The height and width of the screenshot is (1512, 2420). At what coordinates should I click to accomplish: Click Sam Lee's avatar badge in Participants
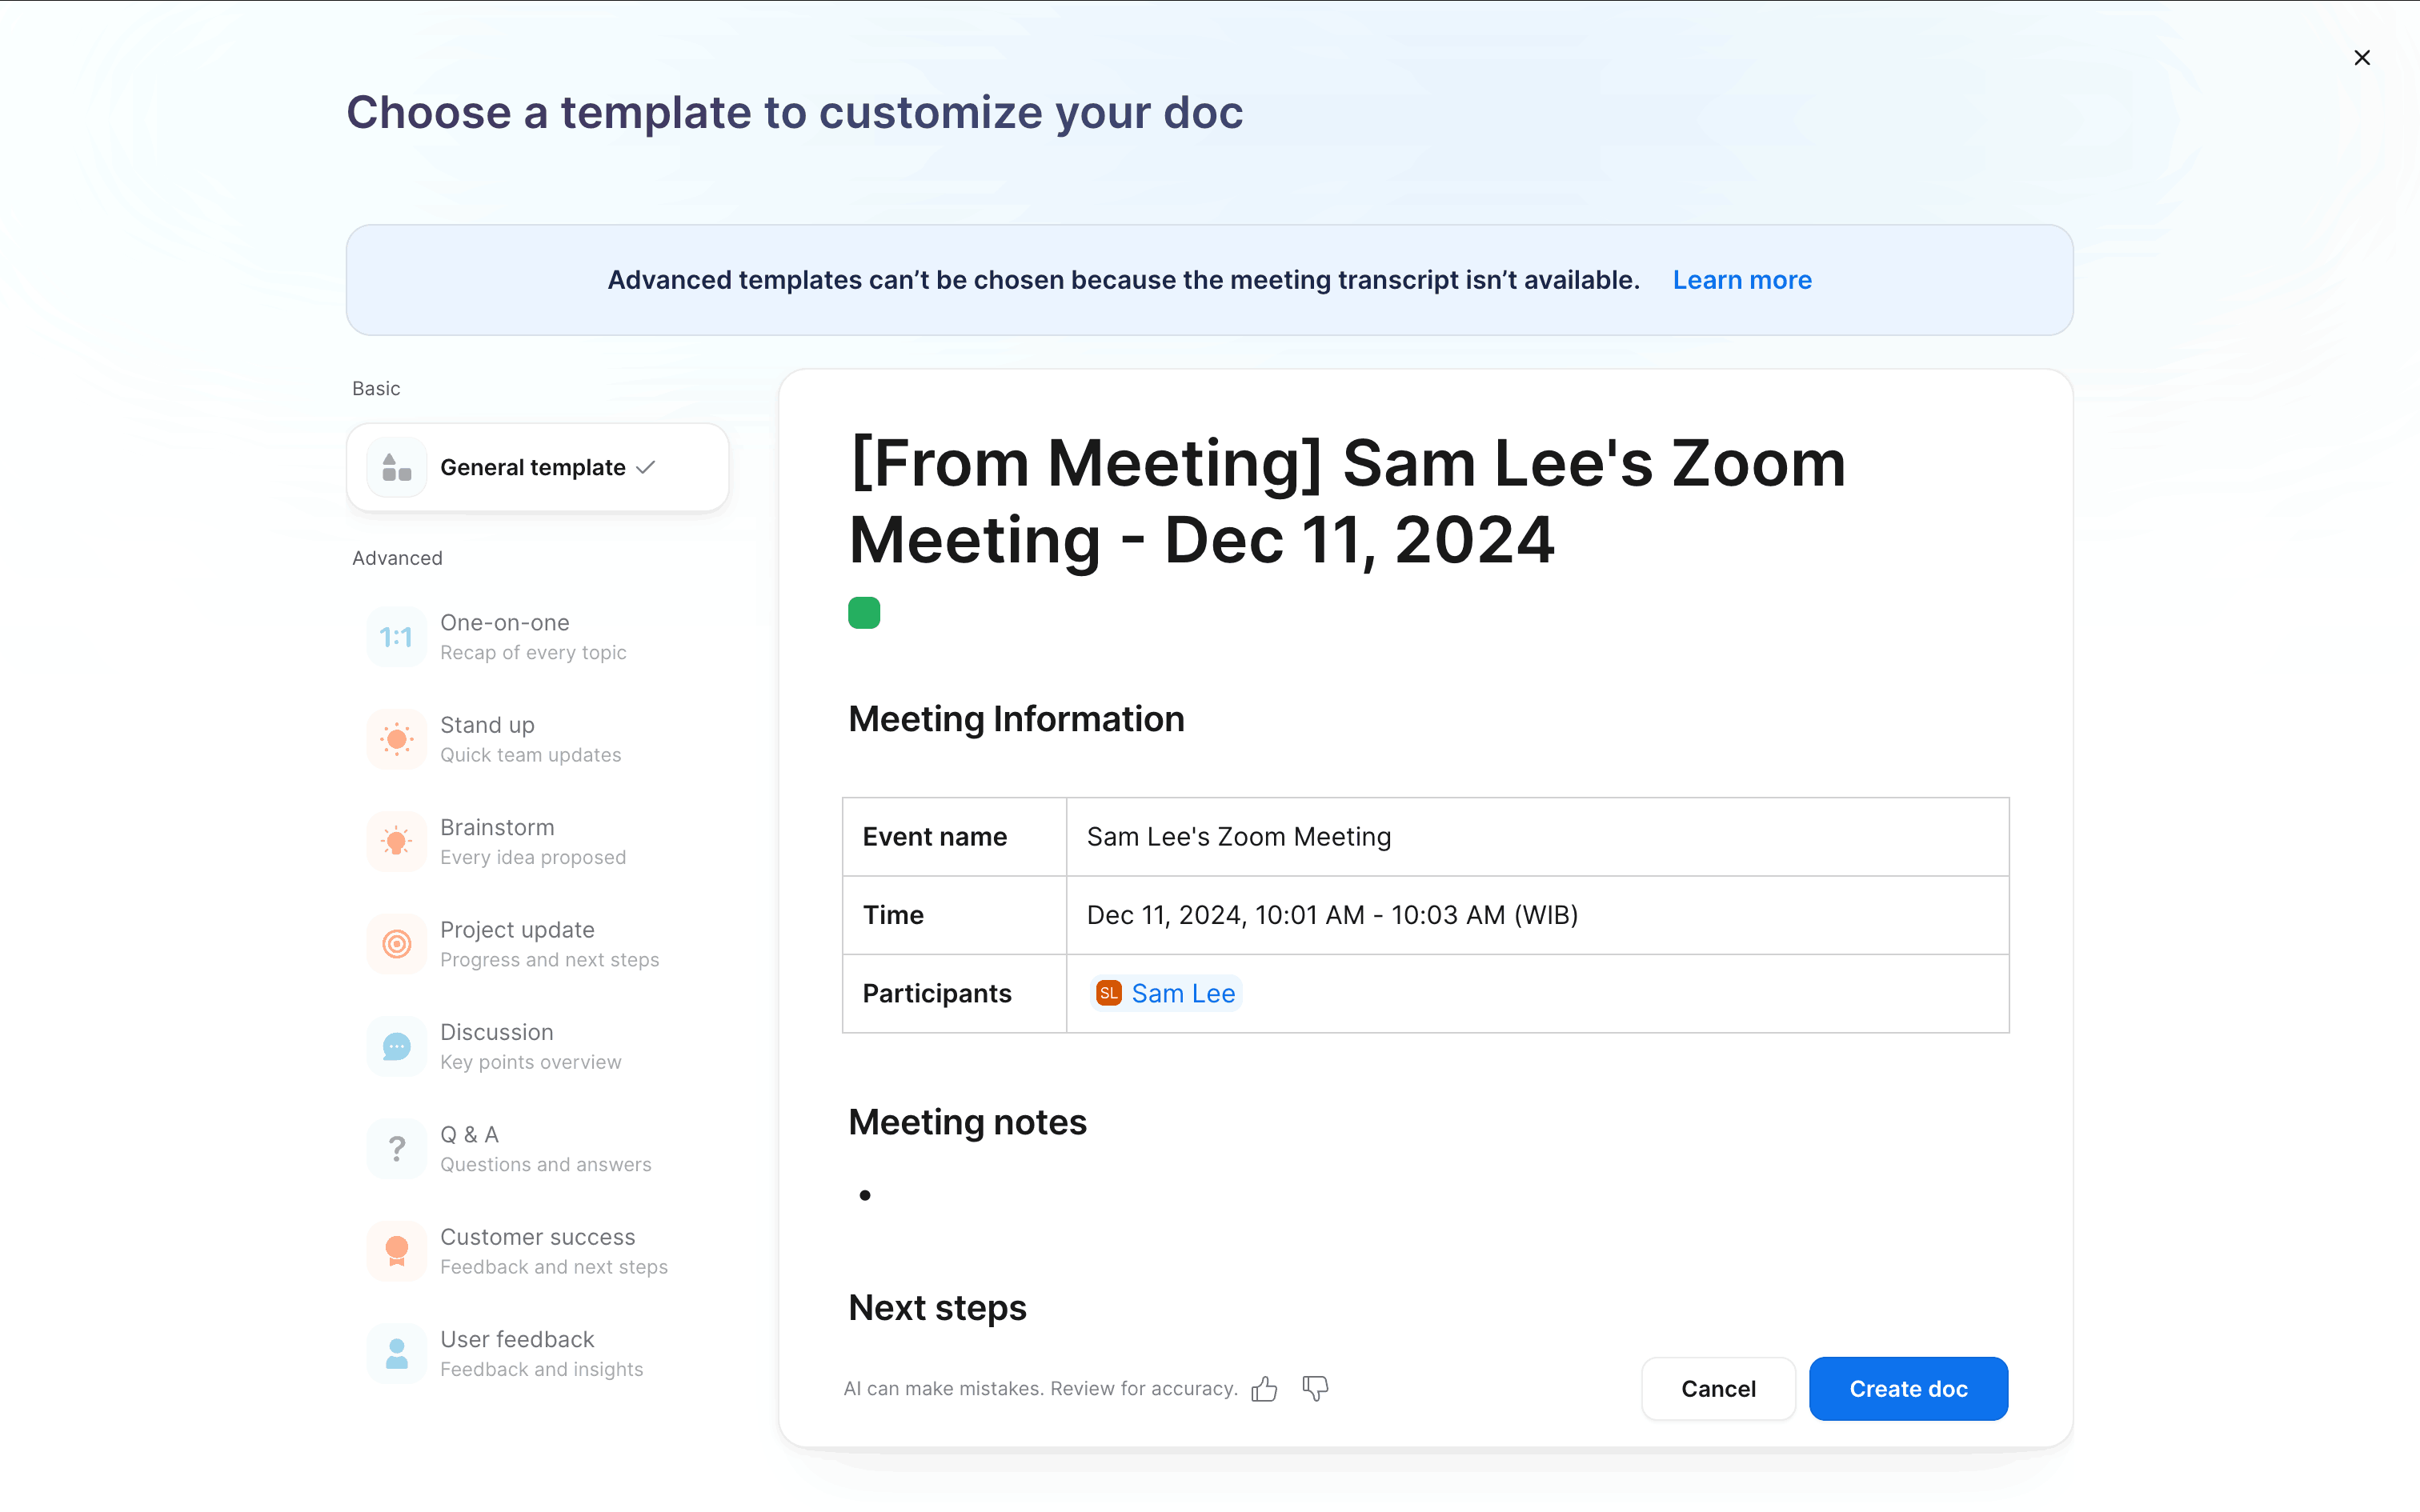[1108, 993]
